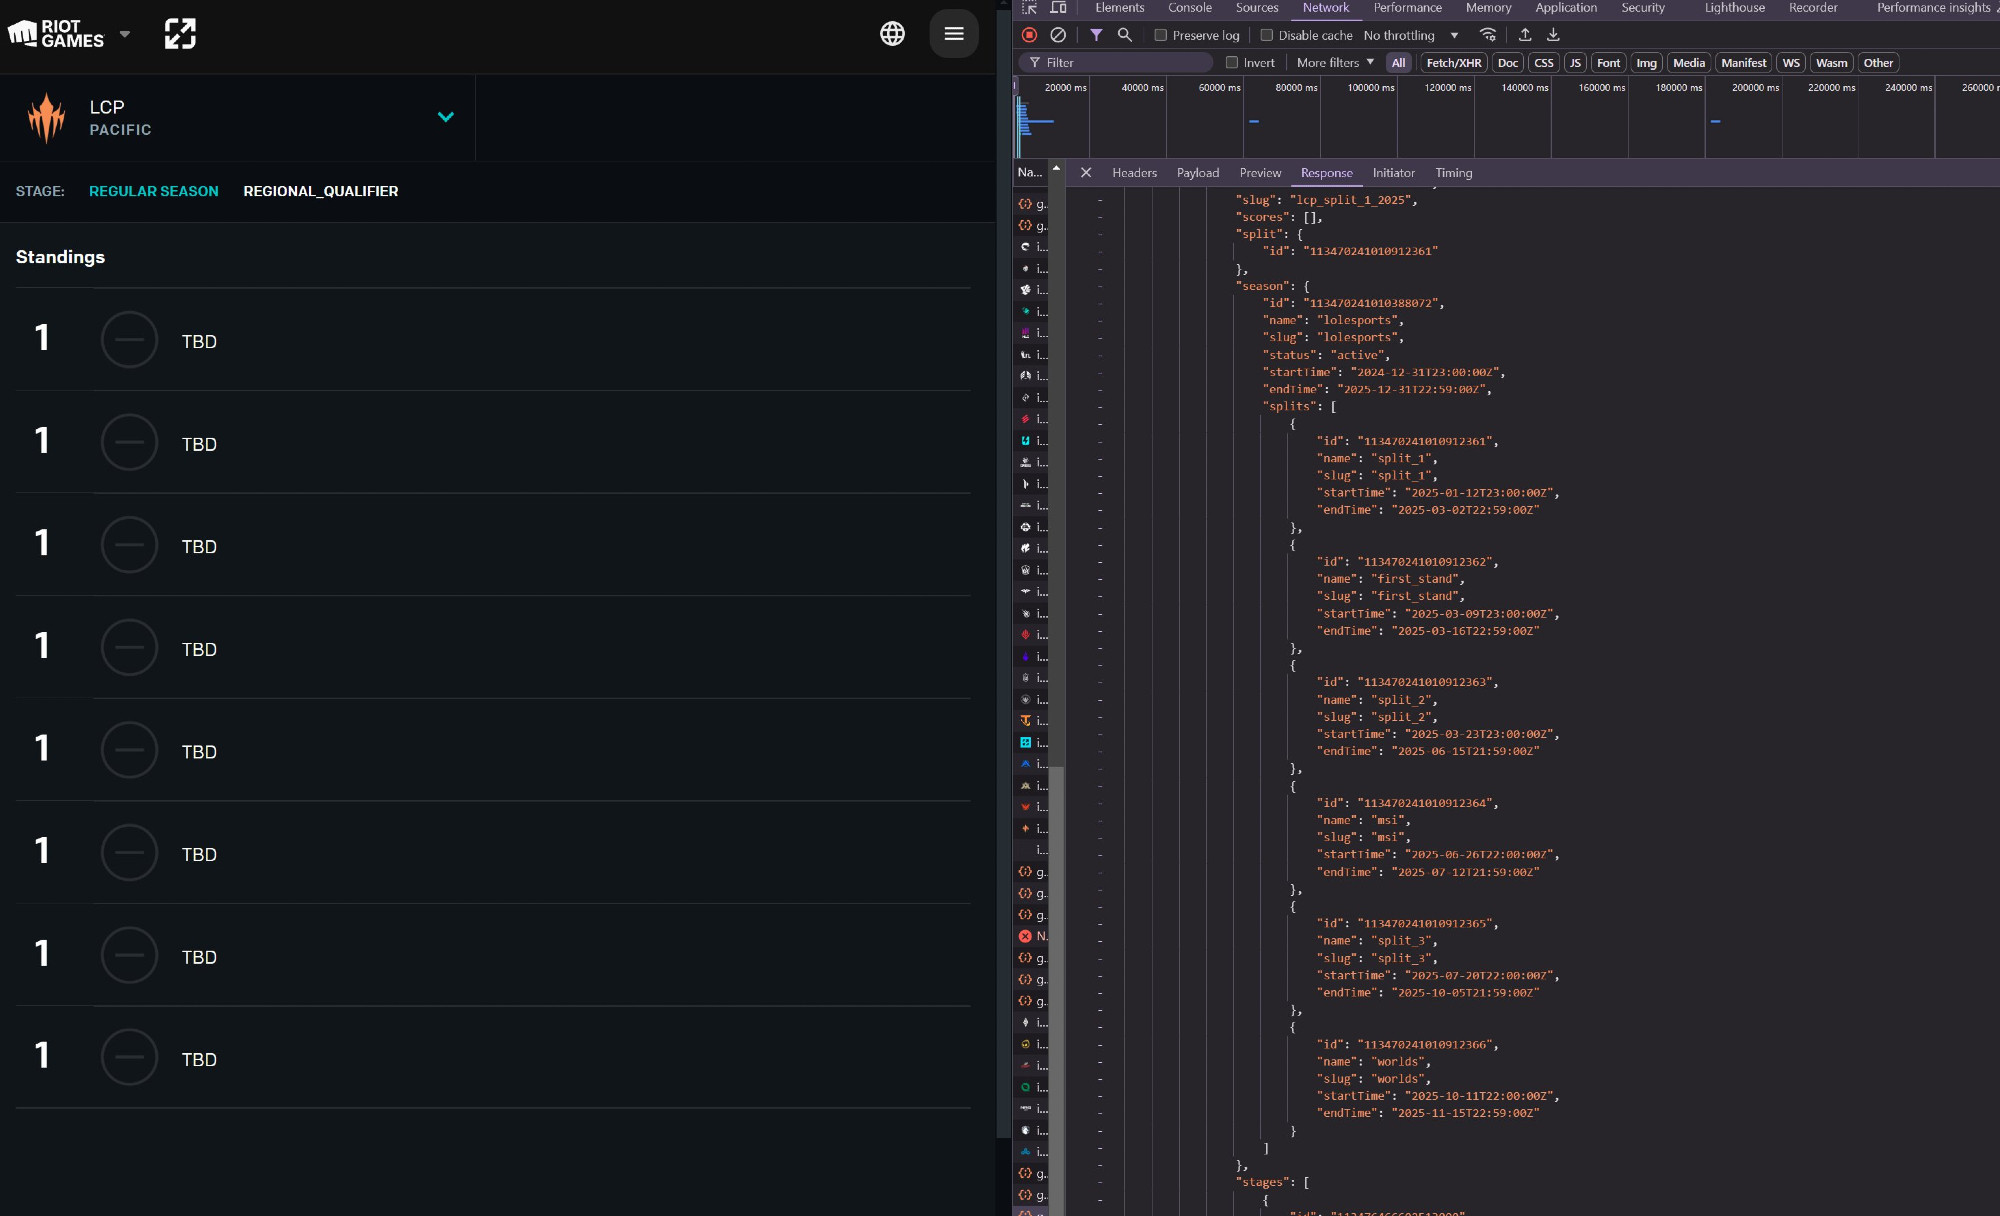Stop recording the network log
2000x1216 pixels.
1029,35
